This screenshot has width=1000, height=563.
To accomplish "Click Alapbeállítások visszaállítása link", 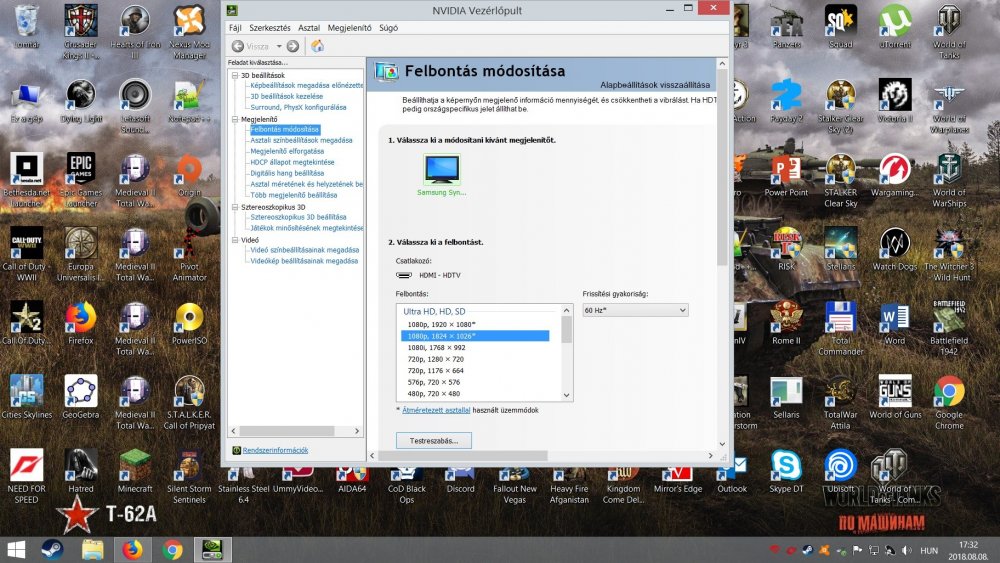I will click(x=654, y=85).
